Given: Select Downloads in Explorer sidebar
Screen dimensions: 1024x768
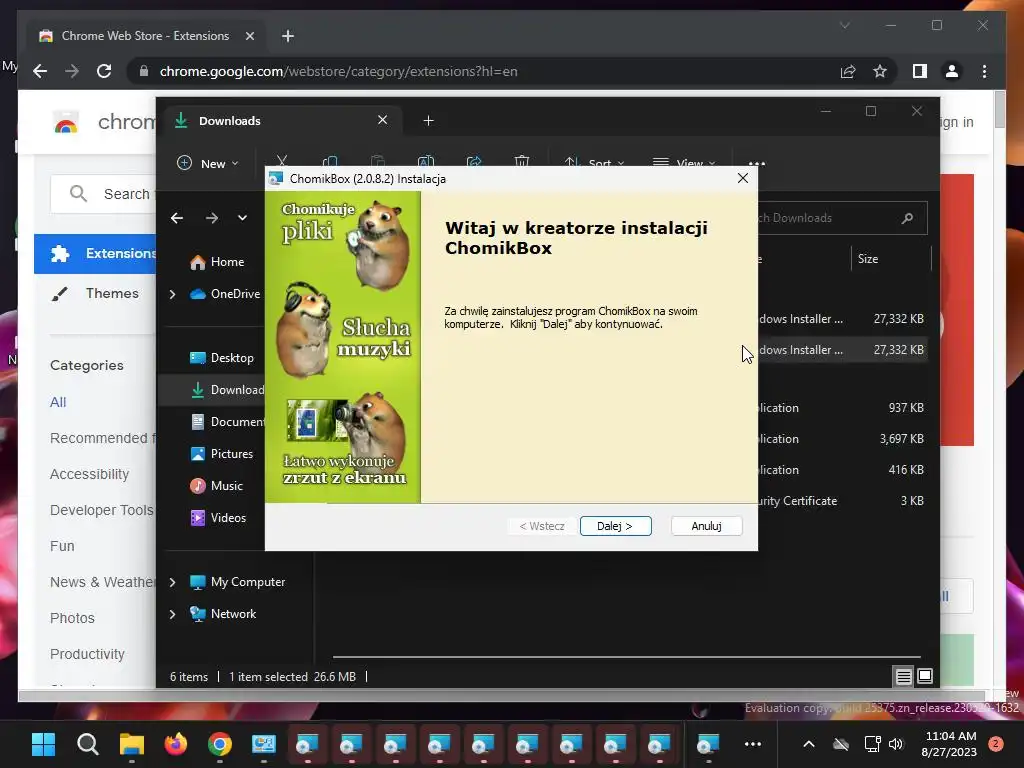Looking at the screenshot, I should click(227, 390).
